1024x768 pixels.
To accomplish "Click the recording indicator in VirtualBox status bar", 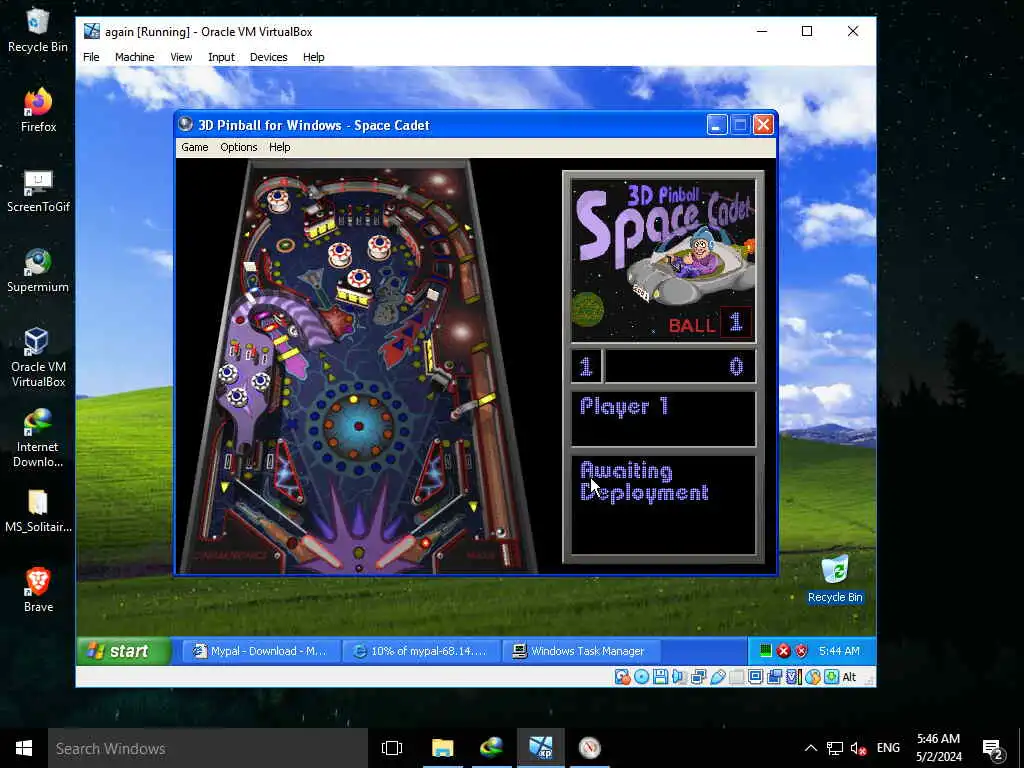I will [775, 677].
